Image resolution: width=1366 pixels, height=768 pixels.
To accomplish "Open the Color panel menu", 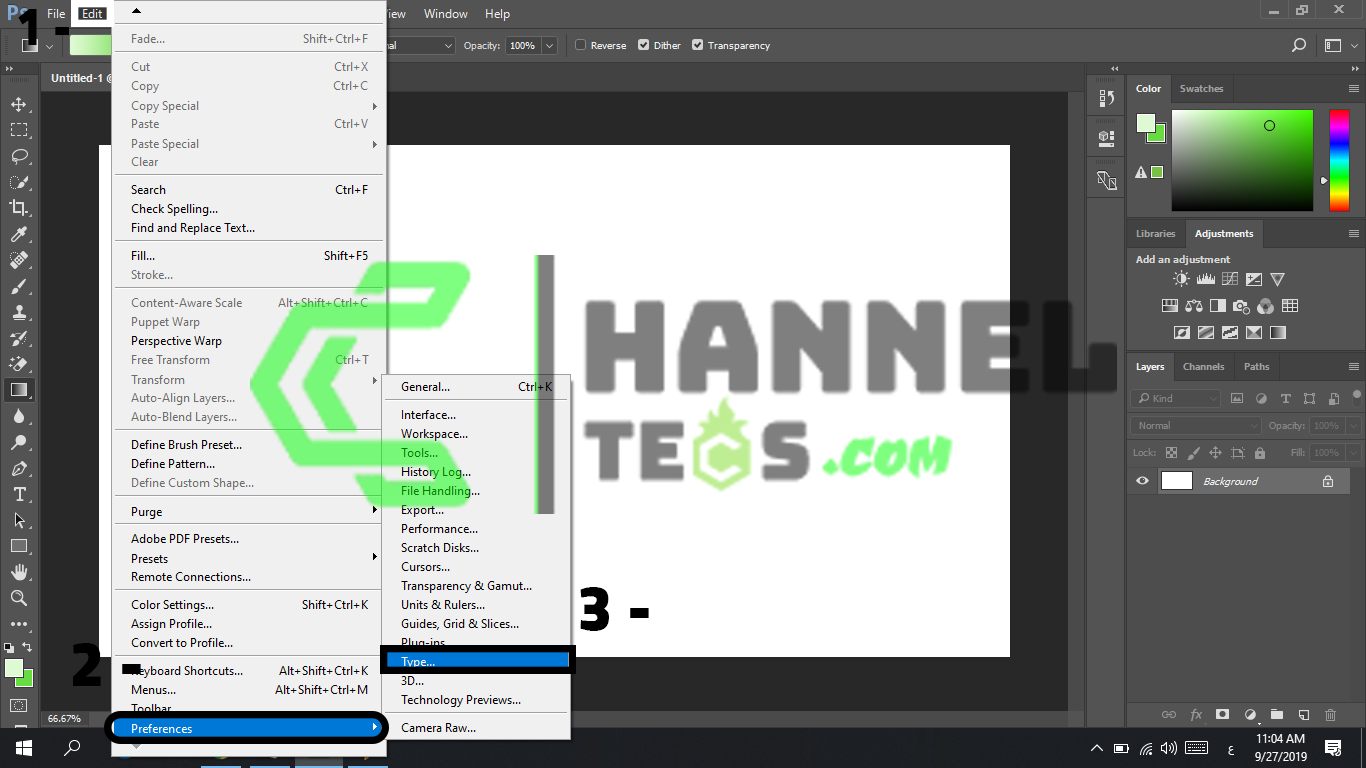I will [1353, 89].
